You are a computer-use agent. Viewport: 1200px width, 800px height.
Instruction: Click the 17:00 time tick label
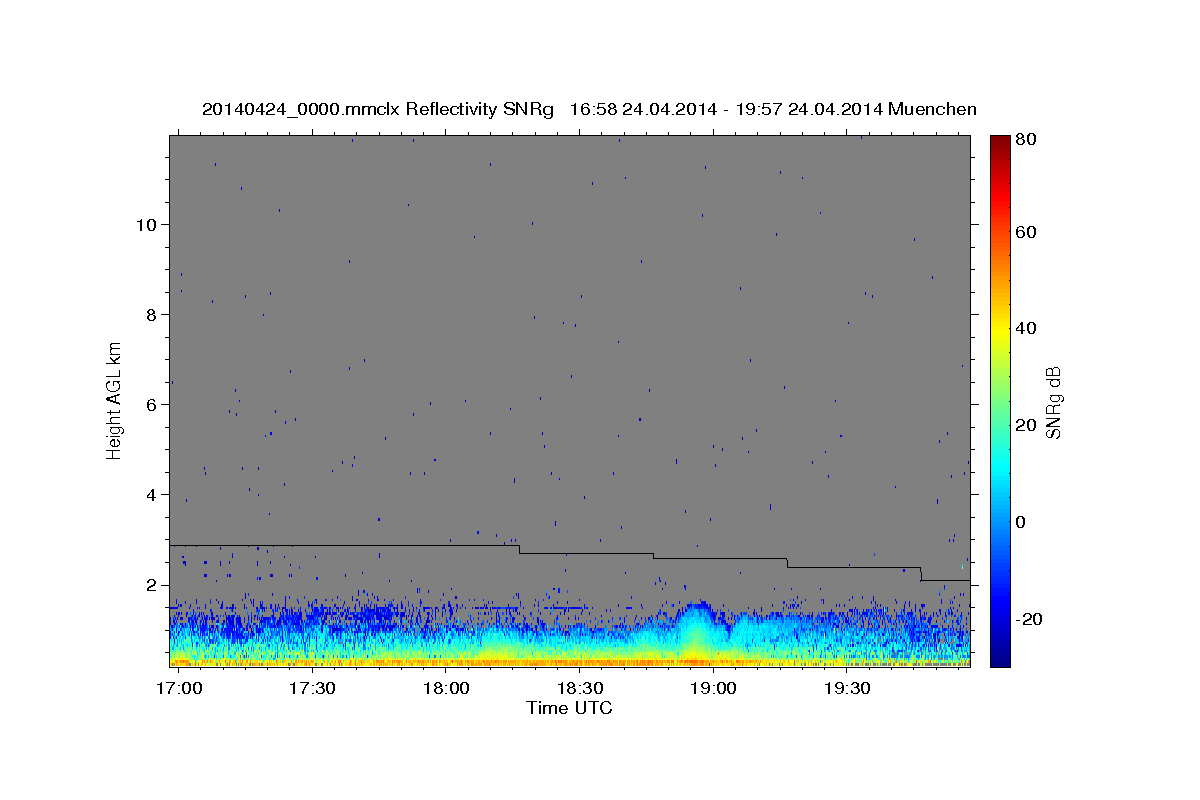tap(180, 689)
